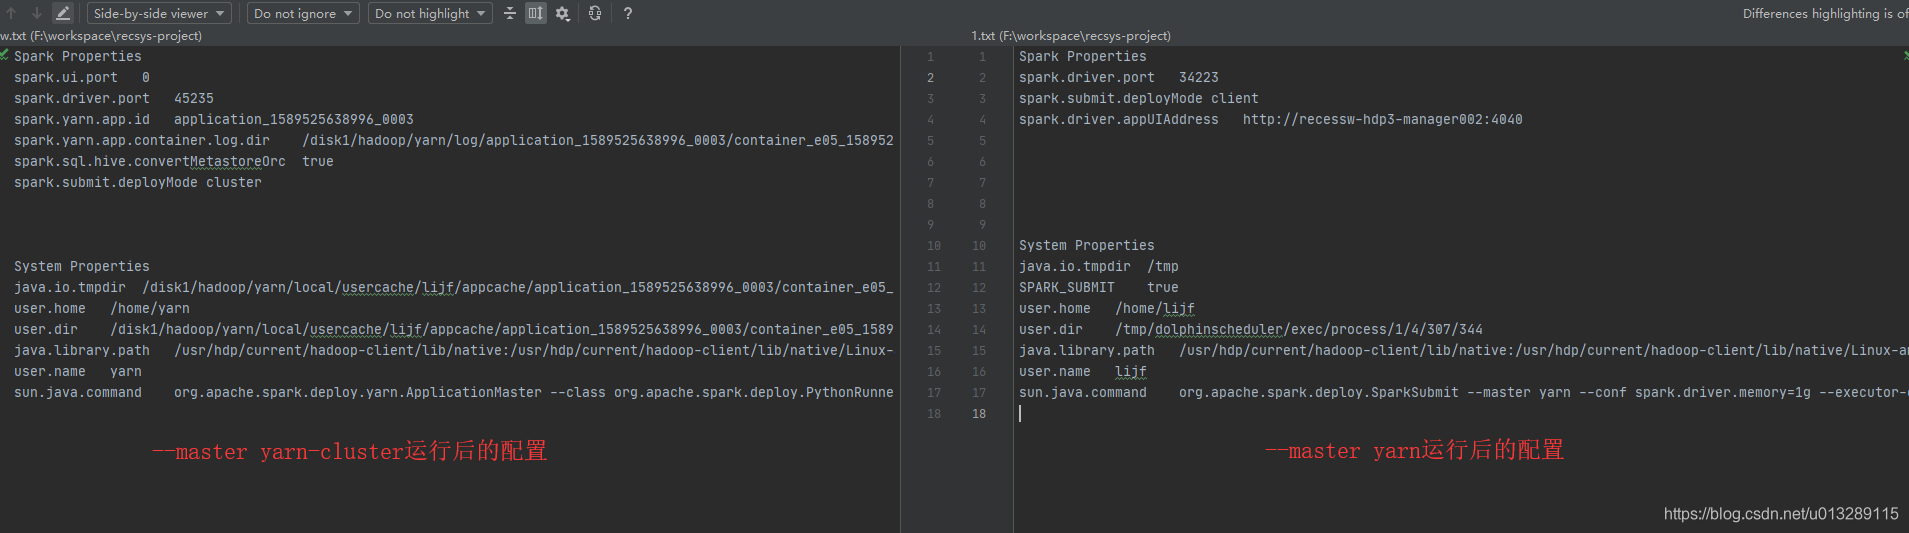Click left file path w.txt label
The height and width of the screenshot is (533, 1909).
pyautogui.click(x=101, y=35)
